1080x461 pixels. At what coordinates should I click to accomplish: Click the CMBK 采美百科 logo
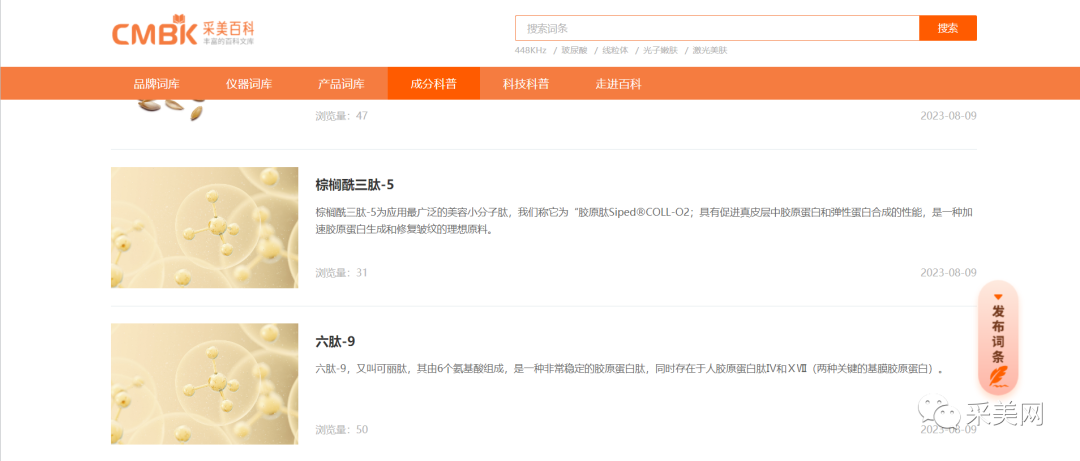click(x=183, y=30)
